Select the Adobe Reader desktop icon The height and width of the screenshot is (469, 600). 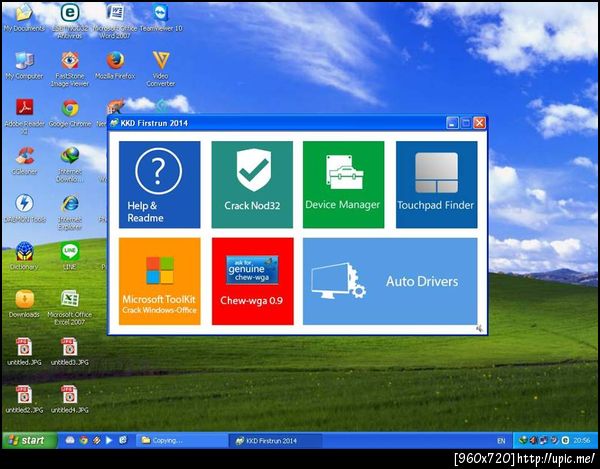pyautogui.click(x=24, y=117)
